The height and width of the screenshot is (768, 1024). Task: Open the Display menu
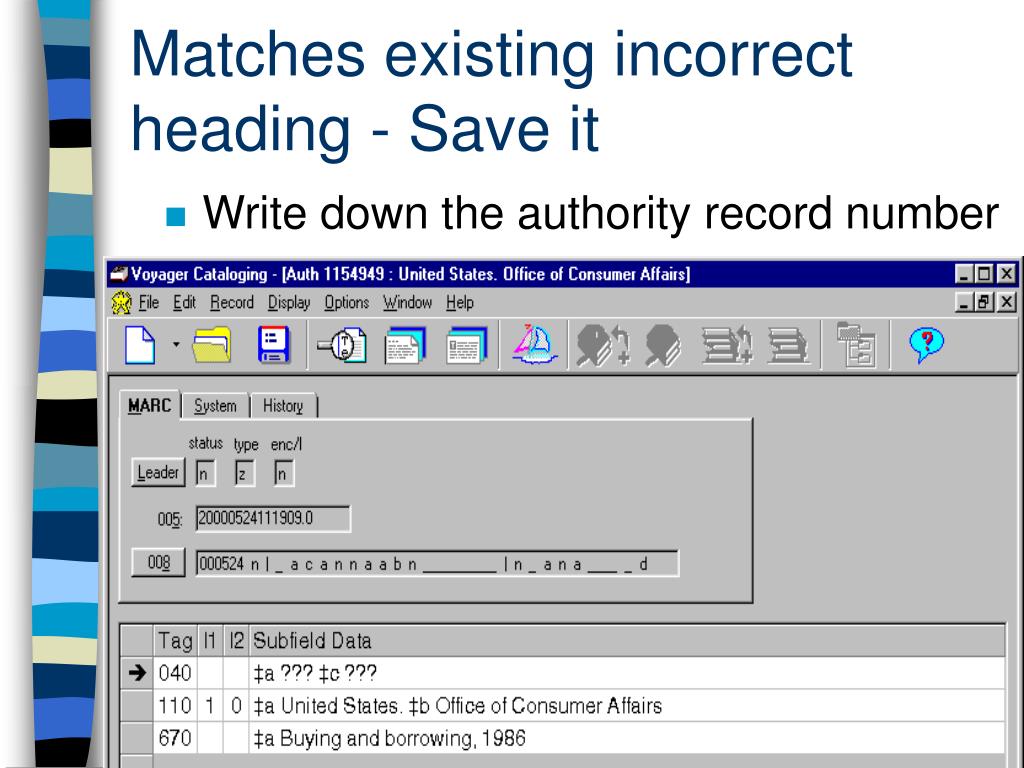tap(289, 302)
